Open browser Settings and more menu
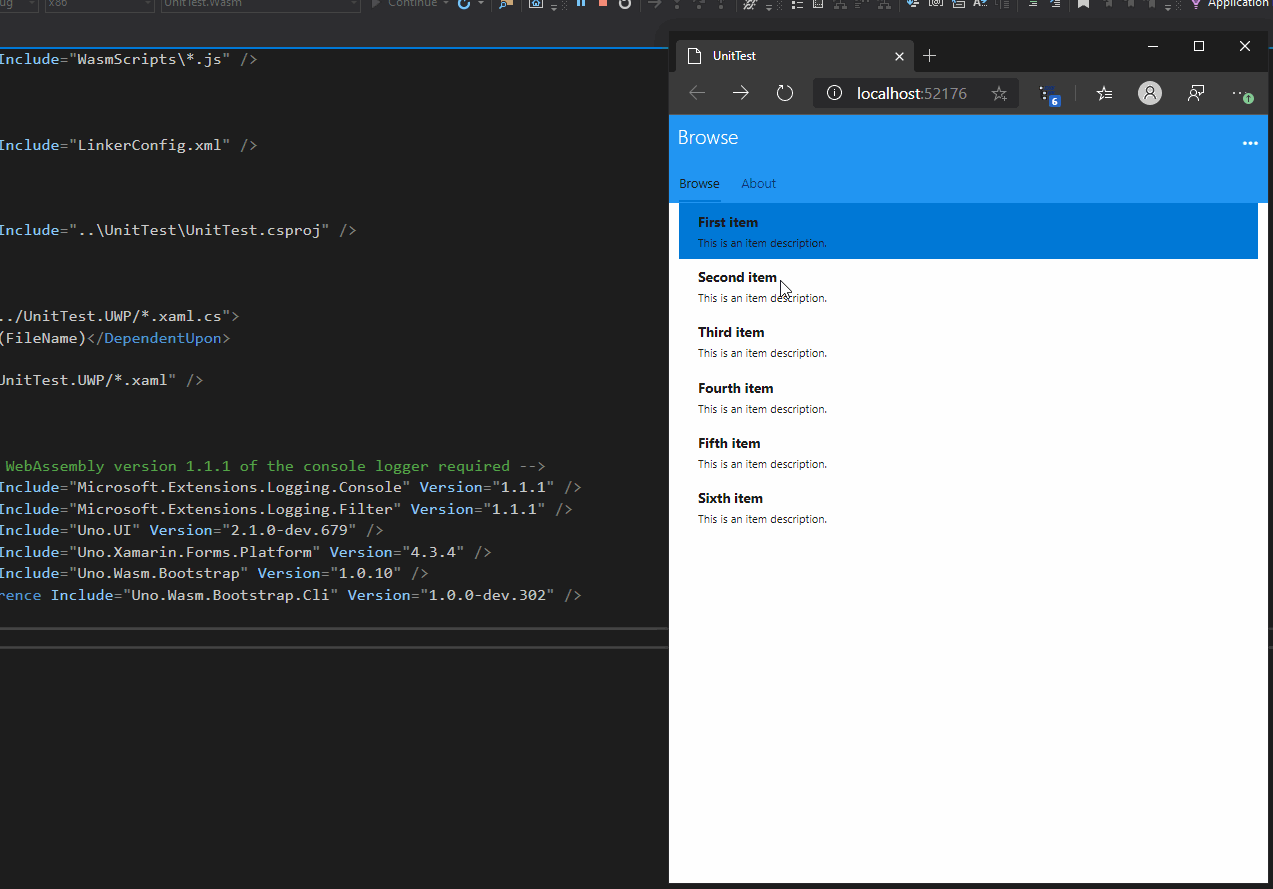This screenshot has height=889, width=1273. [x=1242, y=94]
